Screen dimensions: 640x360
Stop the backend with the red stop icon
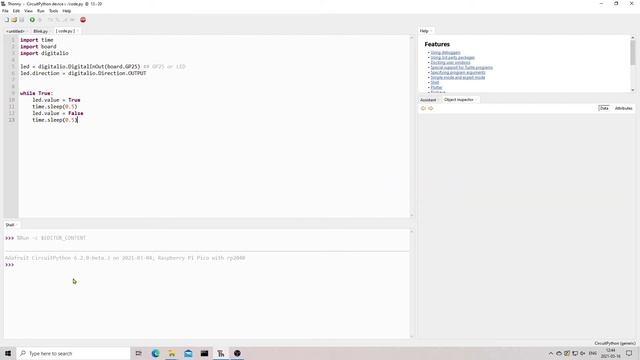click(x=83, y=20)
